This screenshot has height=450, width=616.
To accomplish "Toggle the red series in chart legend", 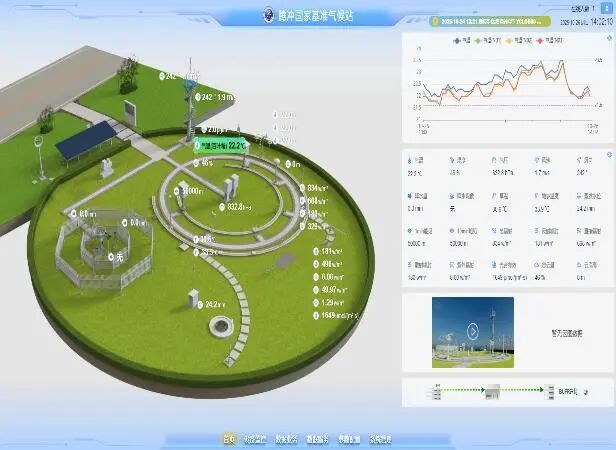I will pyautogui.click(x=543, y=40).
